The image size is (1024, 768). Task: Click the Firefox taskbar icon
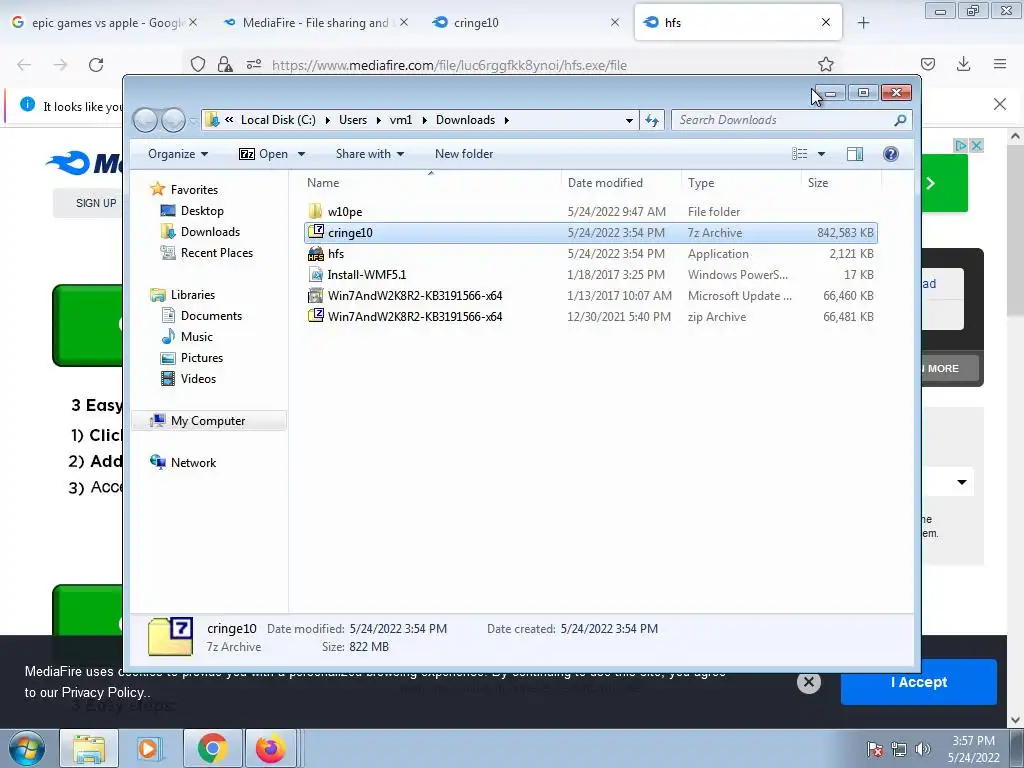pos(270,748)
